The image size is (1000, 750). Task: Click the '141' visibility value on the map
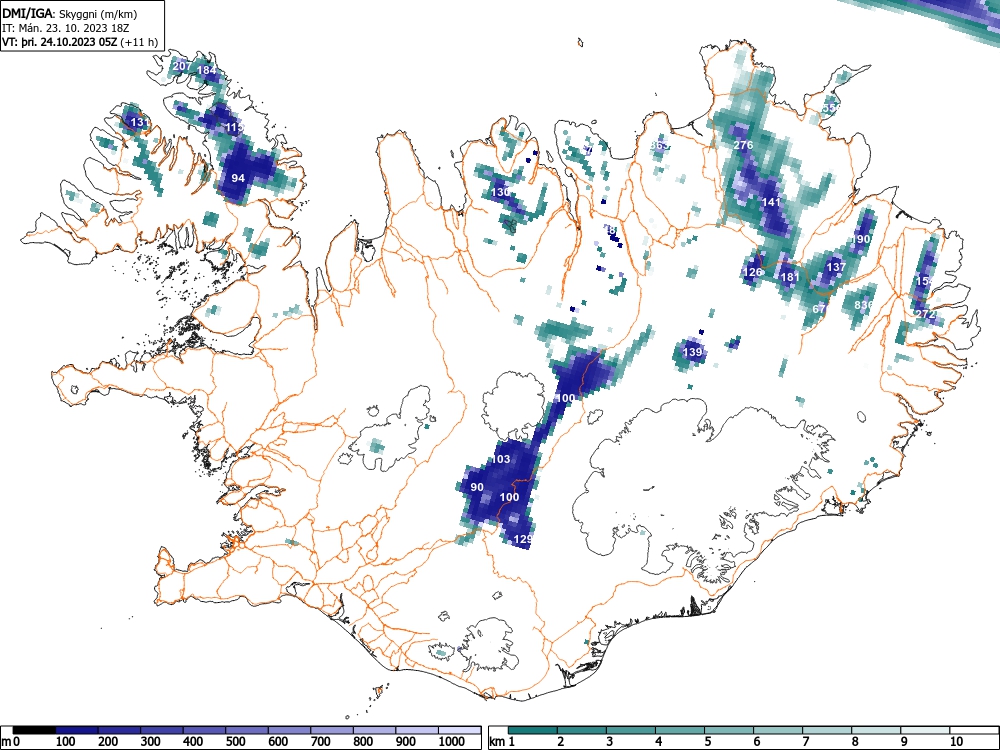coord(771,202)
